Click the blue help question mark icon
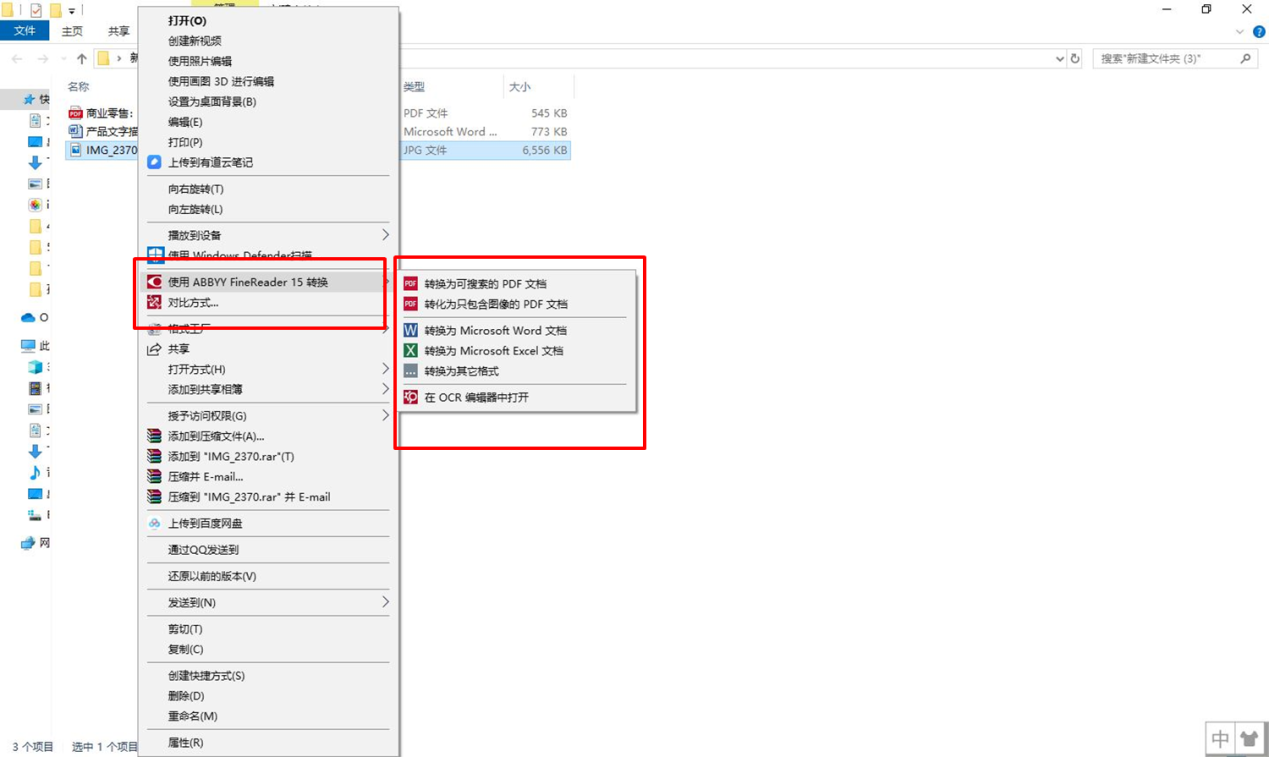This screenshot has height=757, width=1269. click(x=1259, y=32)
